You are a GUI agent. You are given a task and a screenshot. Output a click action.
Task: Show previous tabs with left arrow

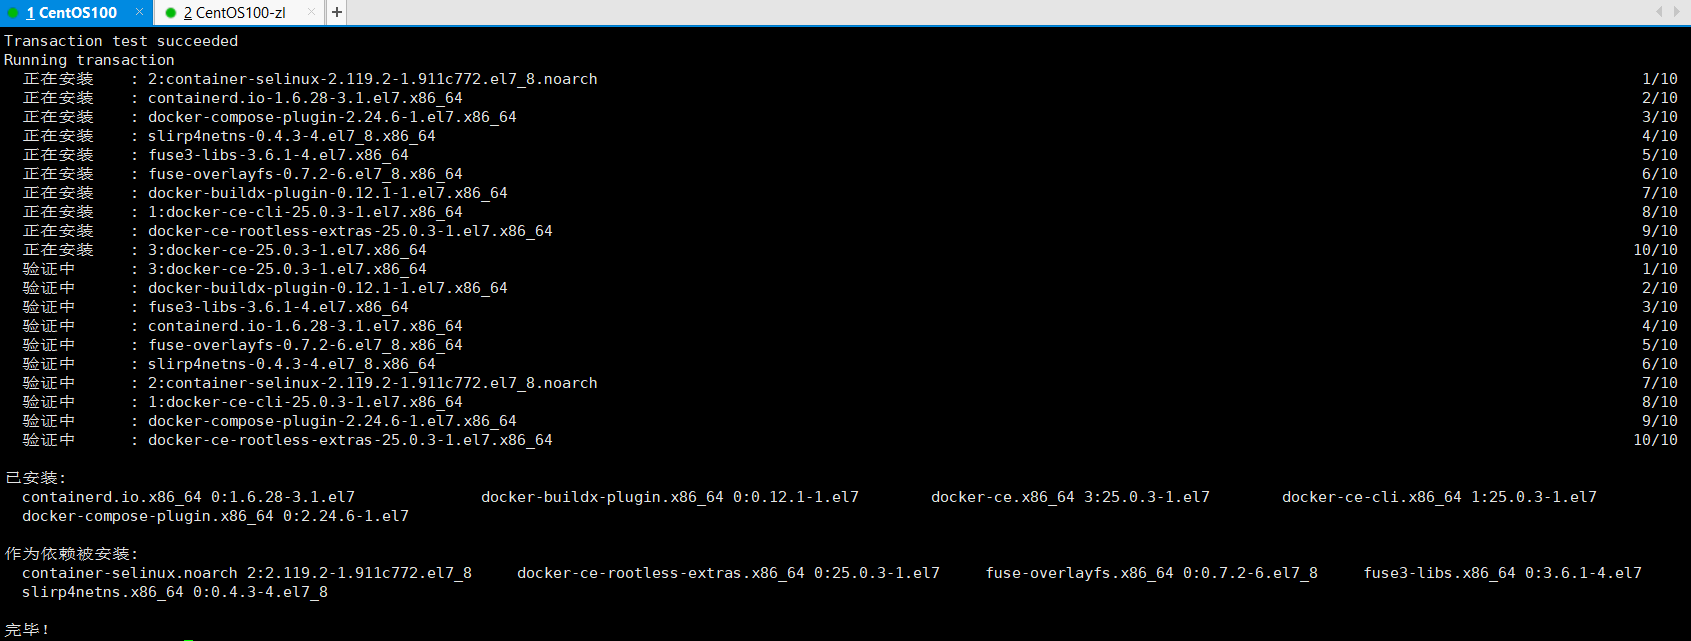click(1660, 12)
